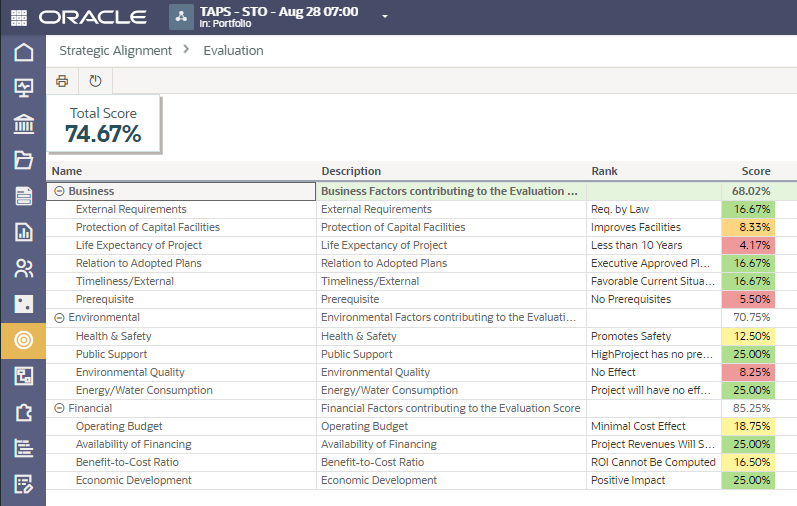Open the TAPS - STO context dropdown
This screenshot has width=797, height=506.
tap(385, 17)
